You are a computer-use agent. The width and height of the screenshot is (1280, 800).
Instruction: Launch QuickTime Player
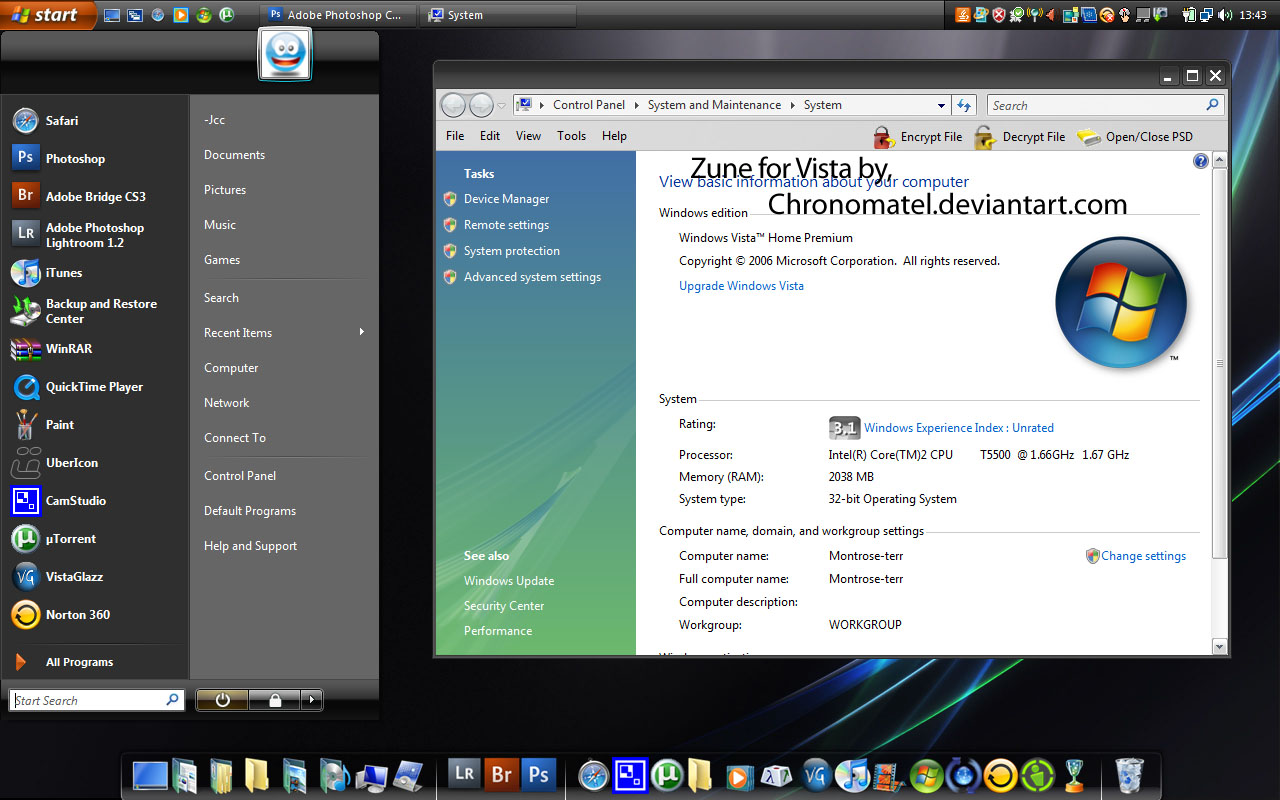point(95,386)
